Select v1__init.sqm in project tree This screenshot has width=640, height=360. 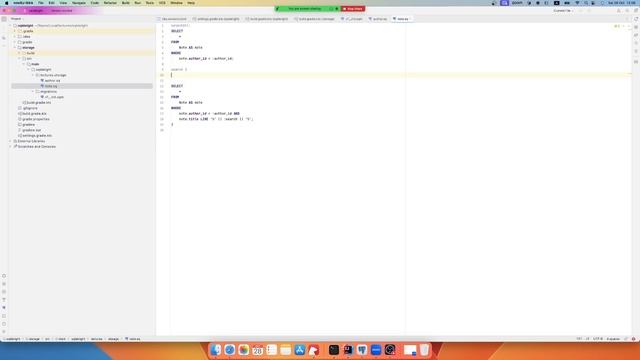54,97
